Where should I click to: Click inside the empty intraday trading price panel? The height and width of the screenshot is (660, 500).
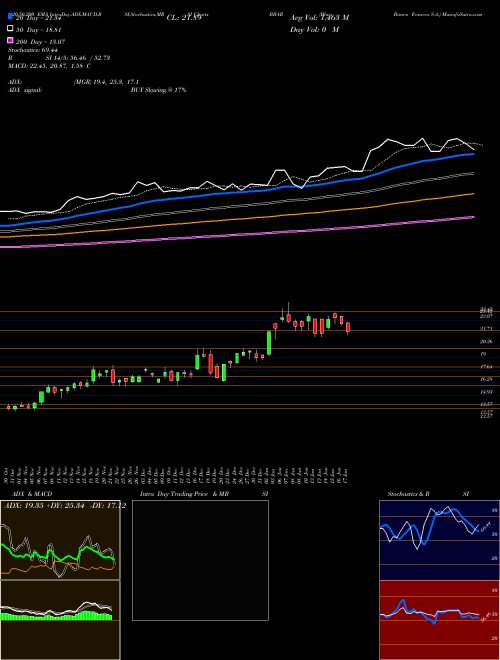[200, 560]
